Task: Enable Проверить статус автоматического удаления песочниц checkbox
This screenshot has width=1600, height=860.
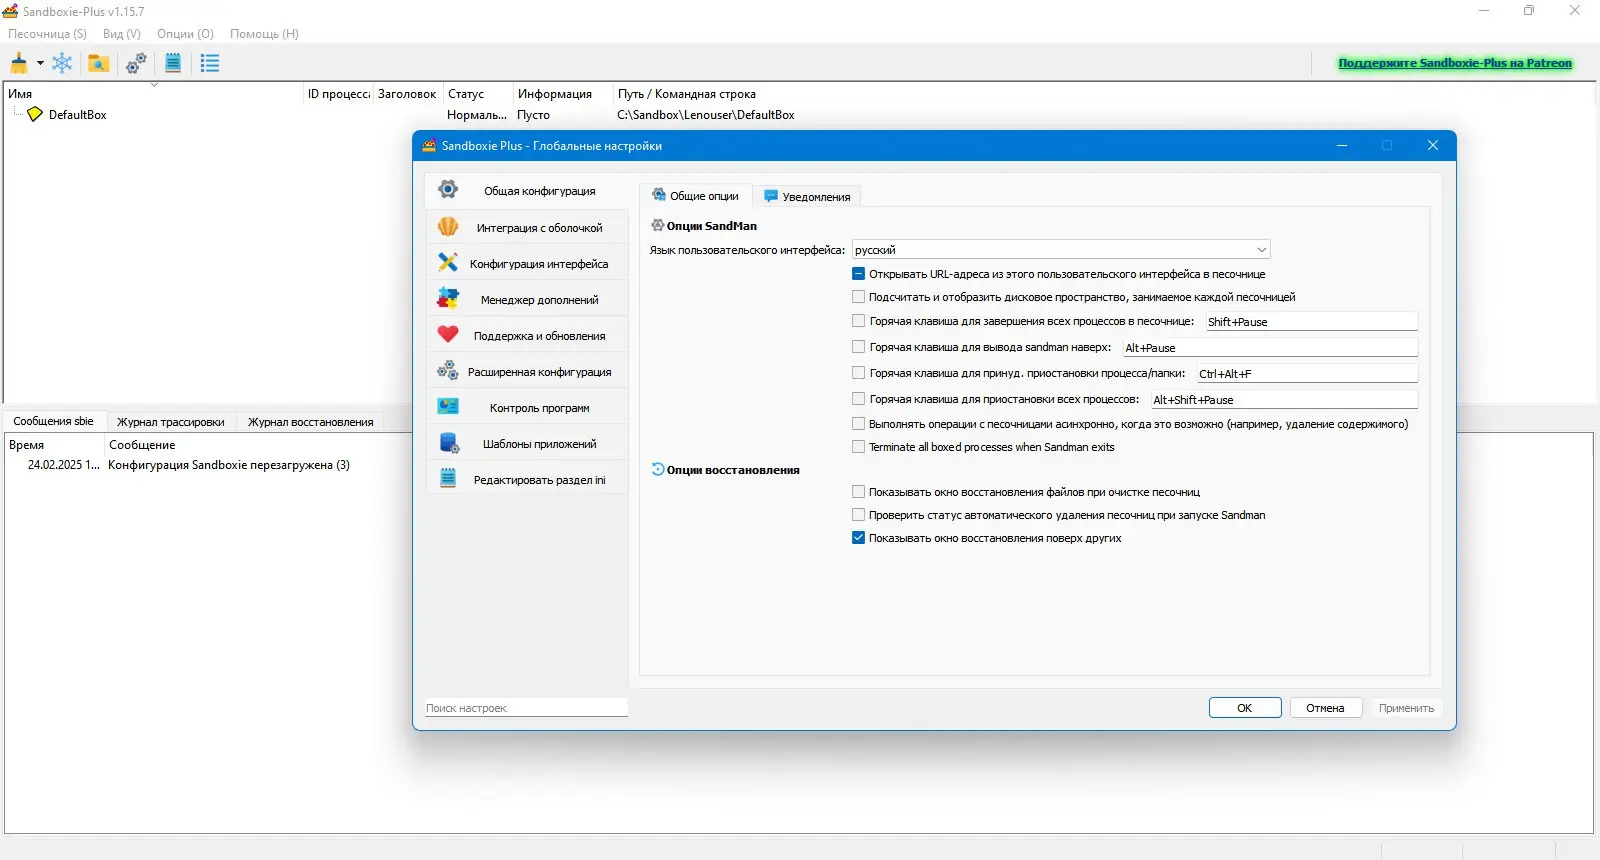Action: 858,515
